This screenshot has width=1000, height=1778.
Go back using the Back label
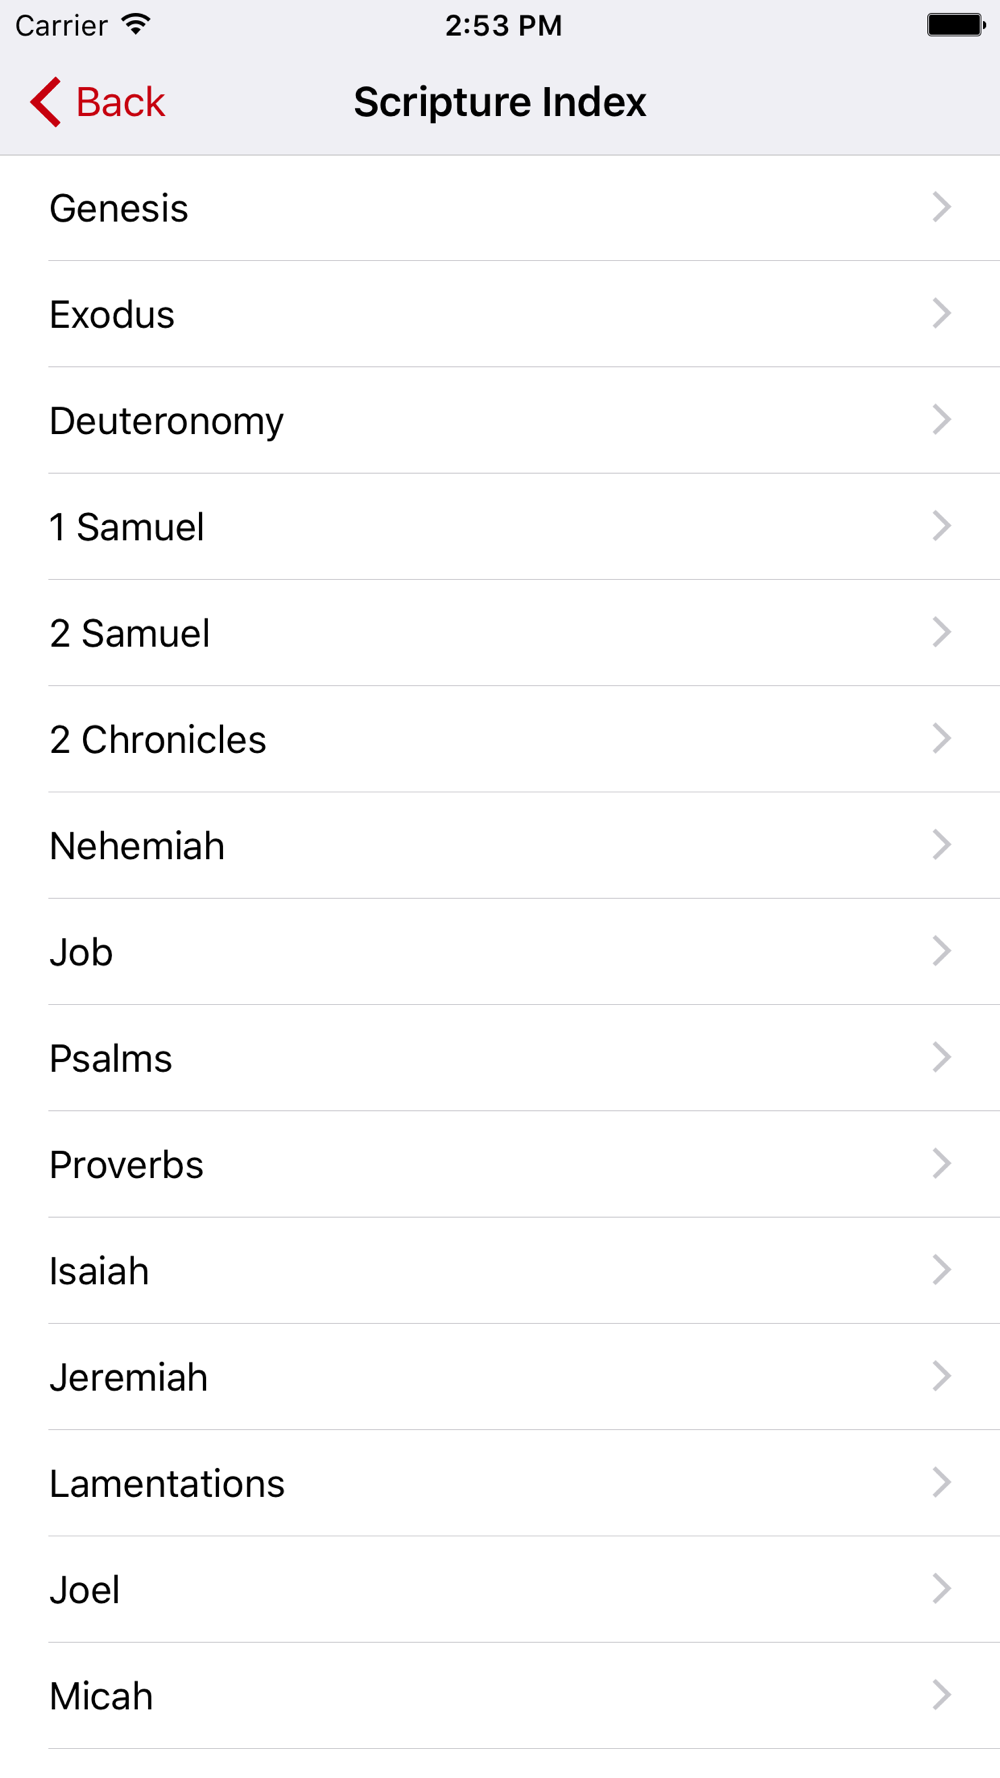tap(120, 102)
